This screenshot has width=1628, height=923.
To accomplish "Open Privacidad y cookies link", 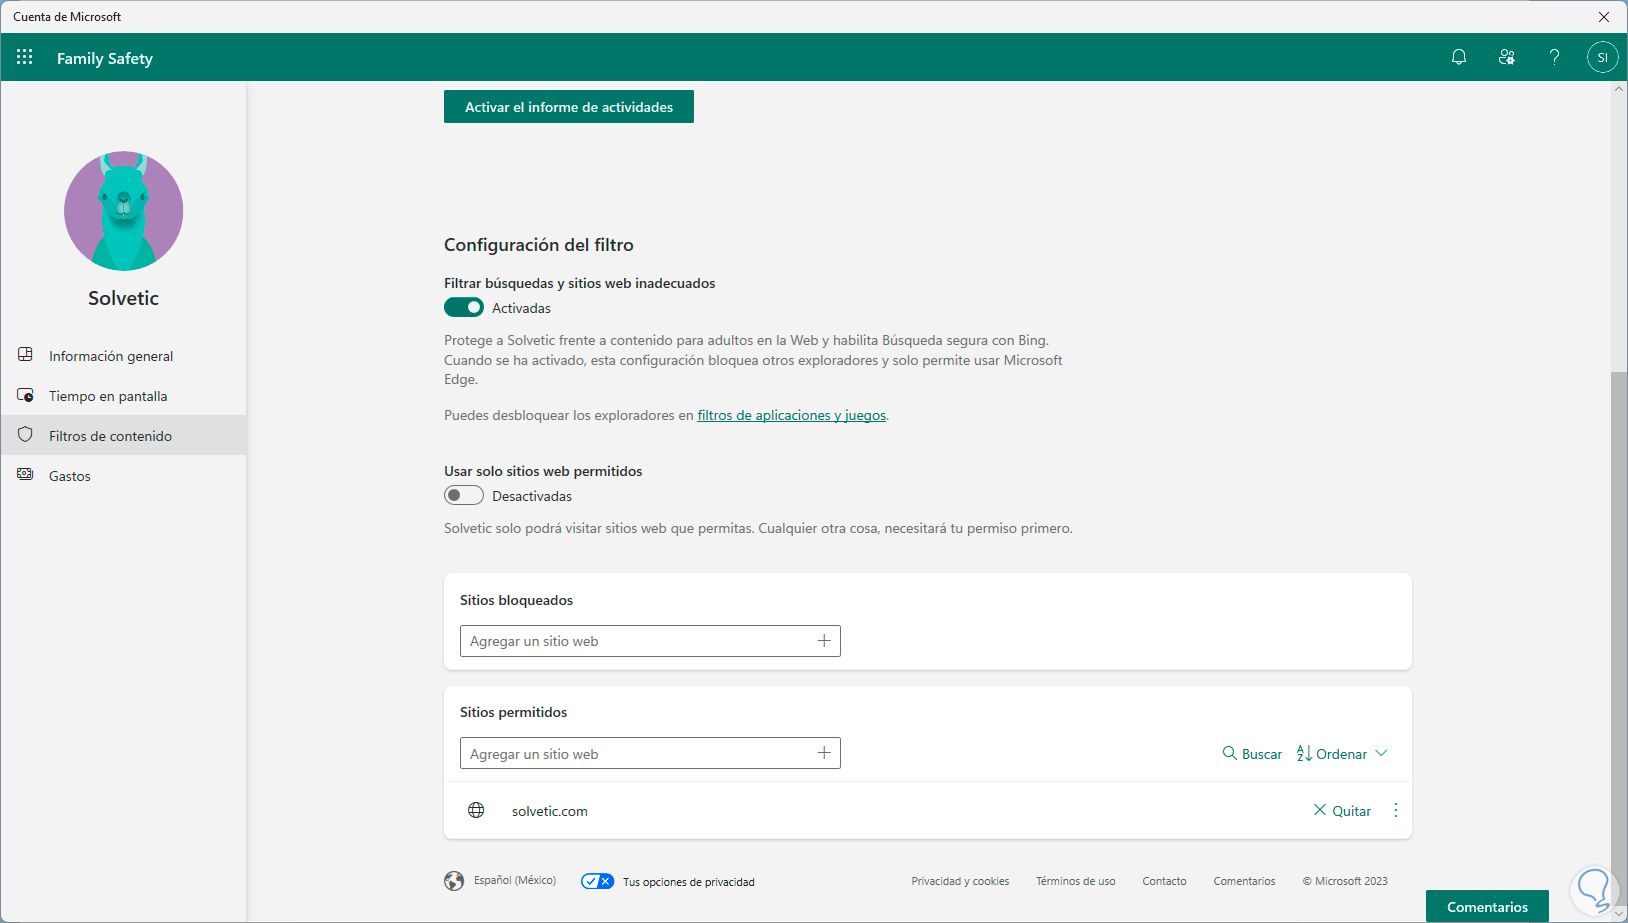I will coord(960,881).
